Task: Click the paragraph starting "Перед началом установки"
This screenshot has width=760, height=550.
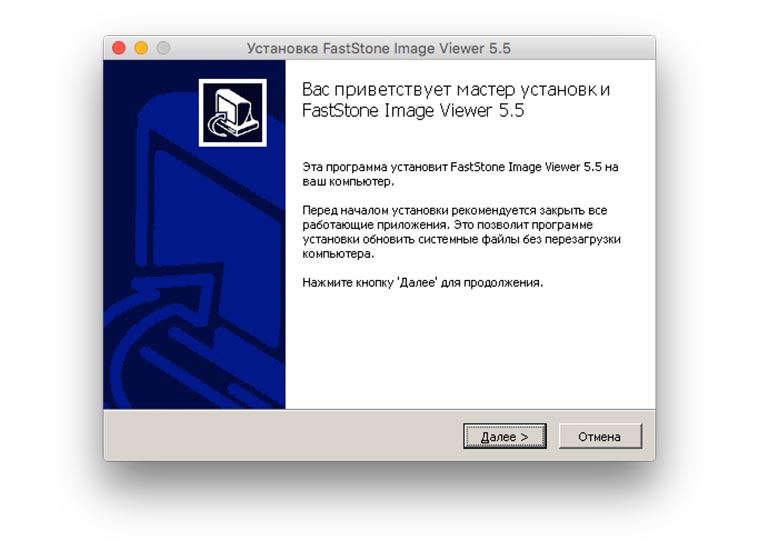Action: pos(461,232)
